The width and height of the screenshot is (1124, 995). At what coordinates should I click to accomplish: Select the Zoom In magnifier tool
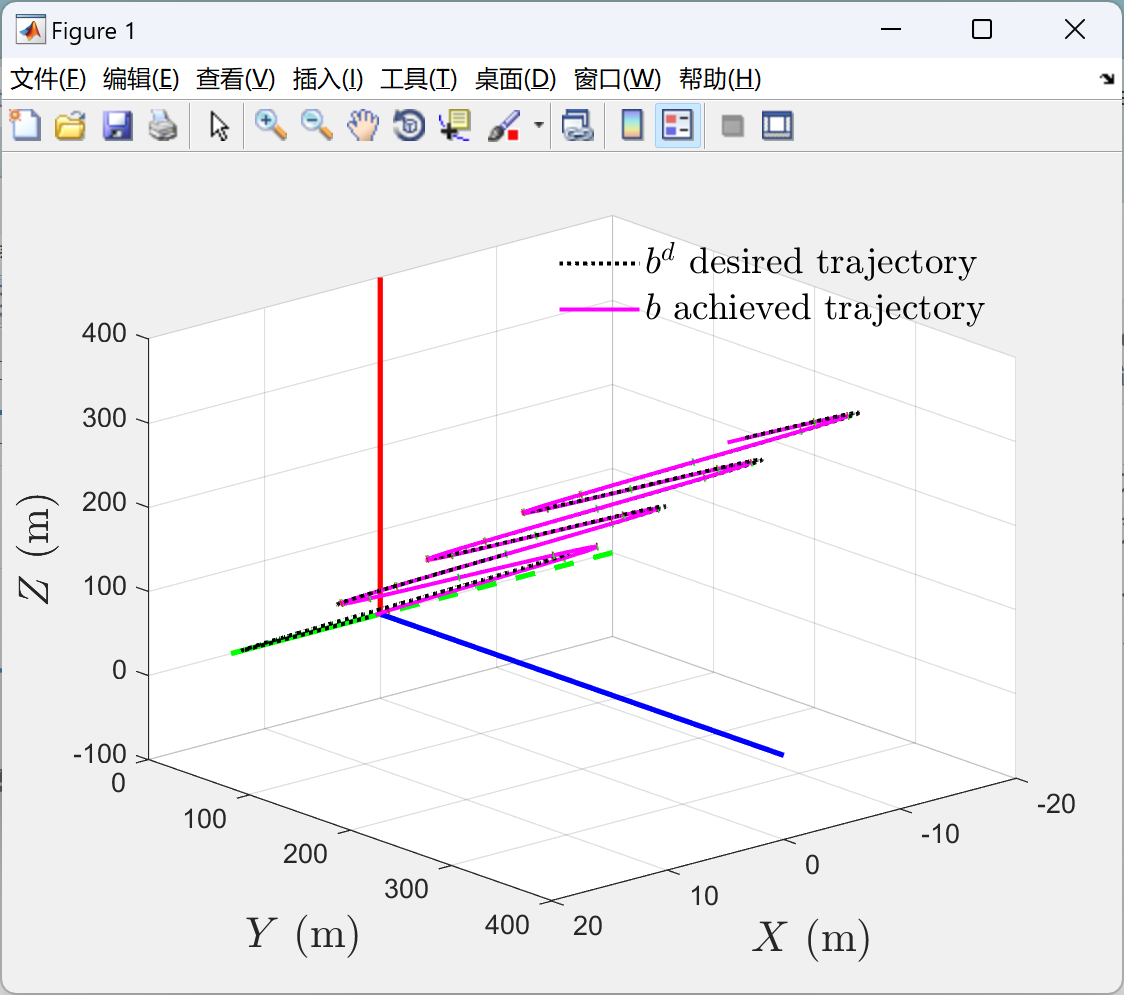pyautogui.click(x=270, y=125)
